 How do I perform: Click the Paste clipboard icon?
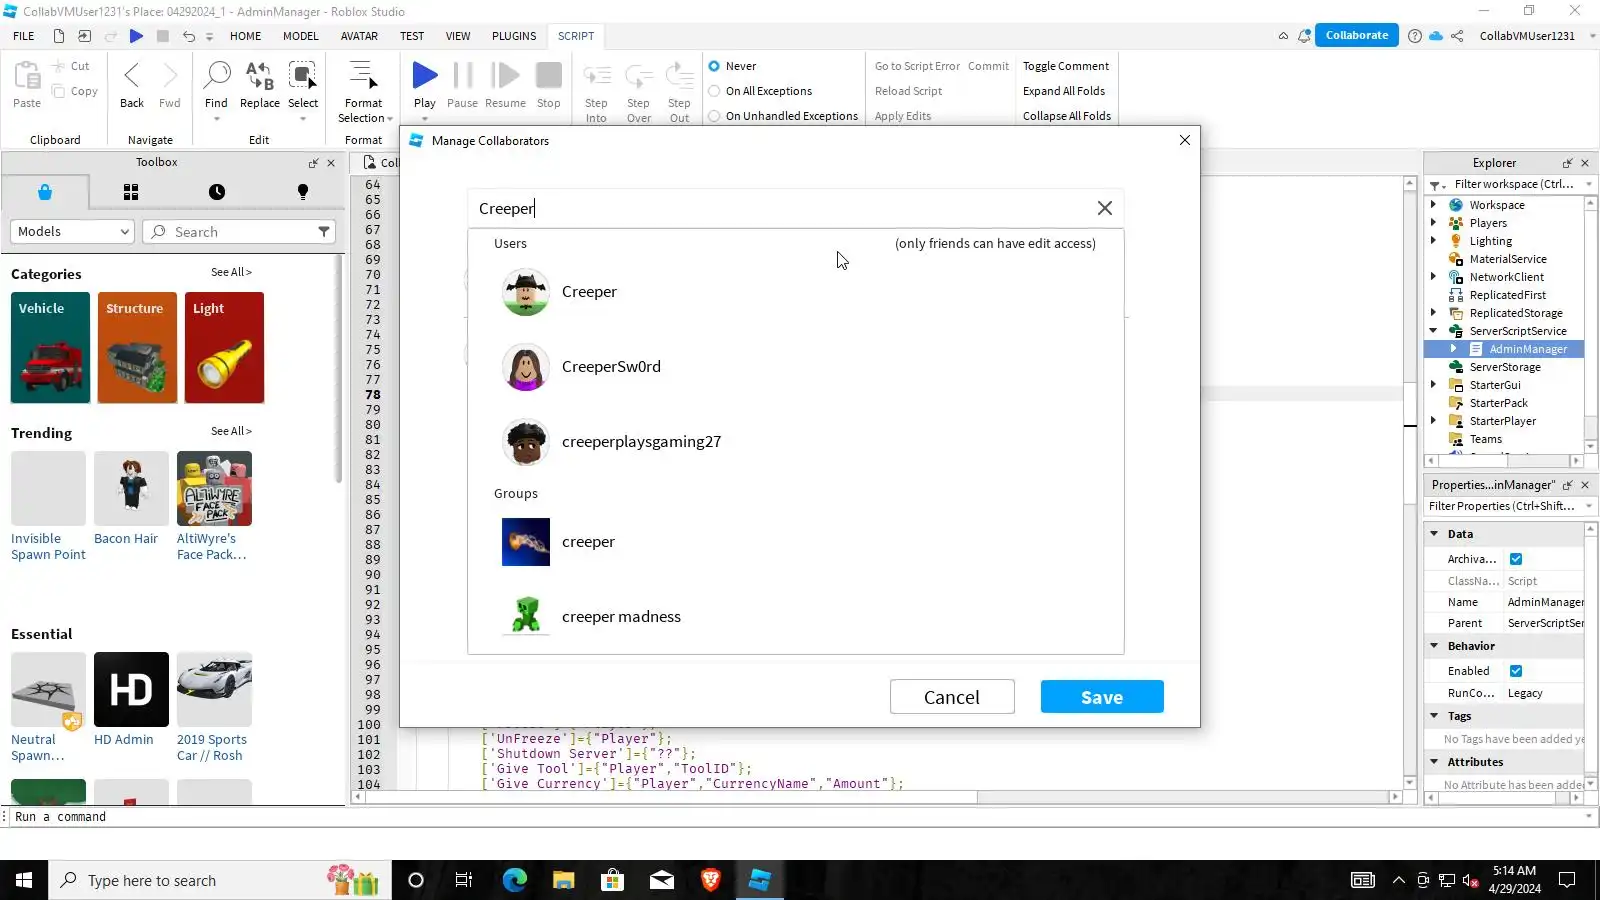click(27, 75)
